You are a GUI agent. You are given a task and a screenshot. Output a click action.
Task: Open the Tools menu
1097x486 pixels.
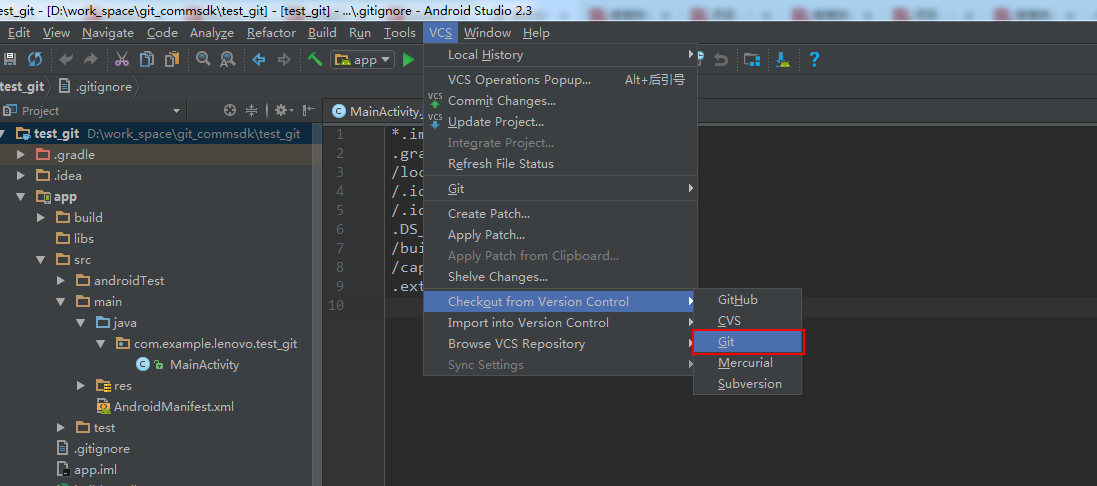coord(399,33)
